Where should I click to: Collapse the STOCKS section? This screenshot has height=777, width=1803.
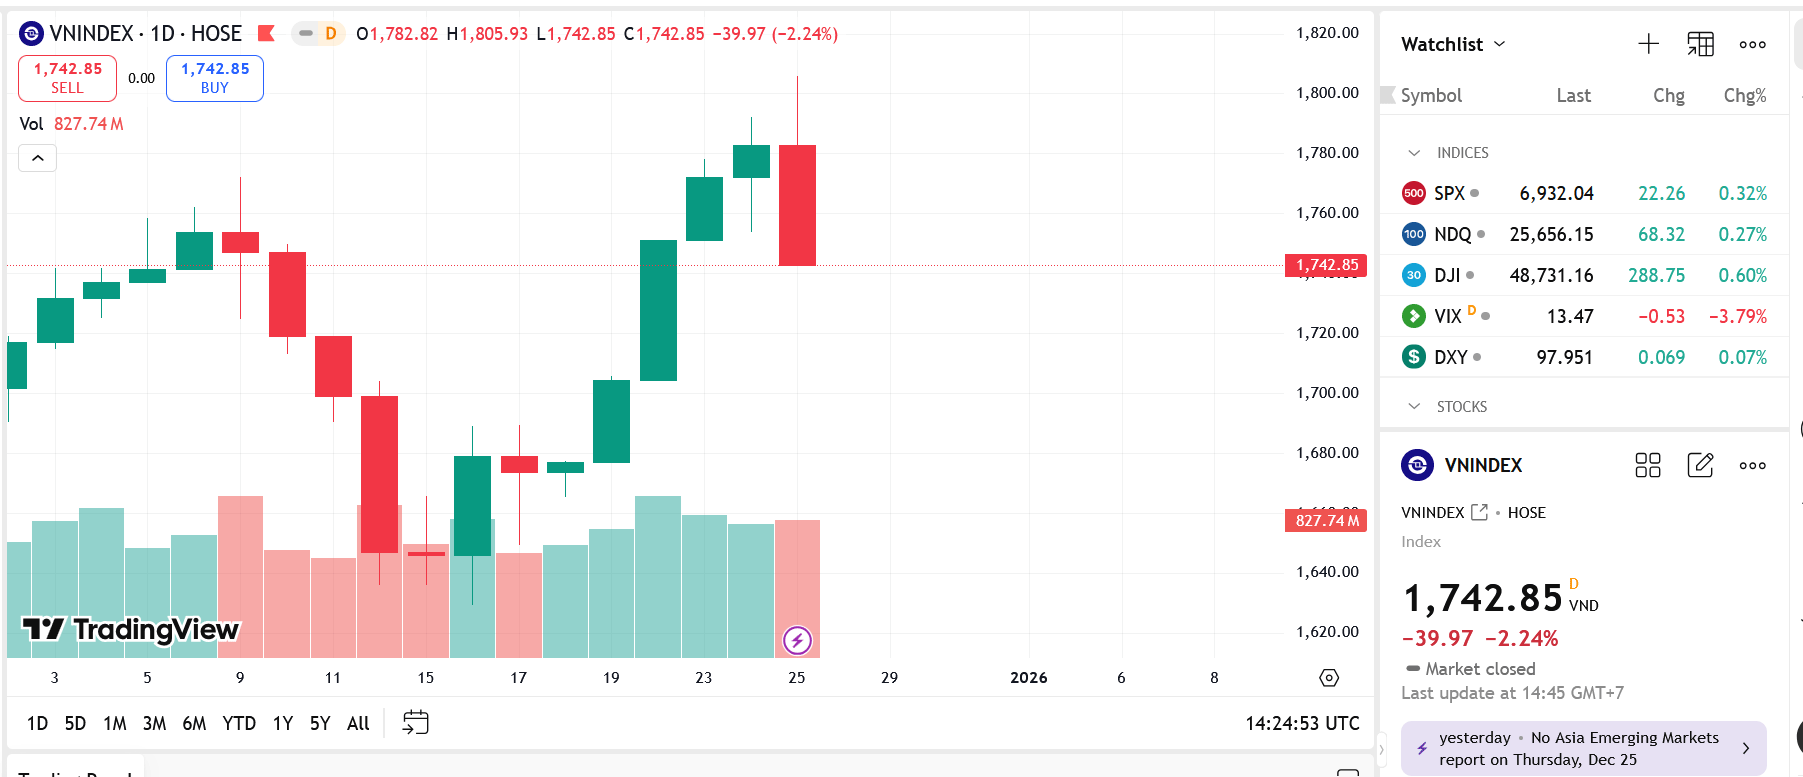[x=1414, y=407]
